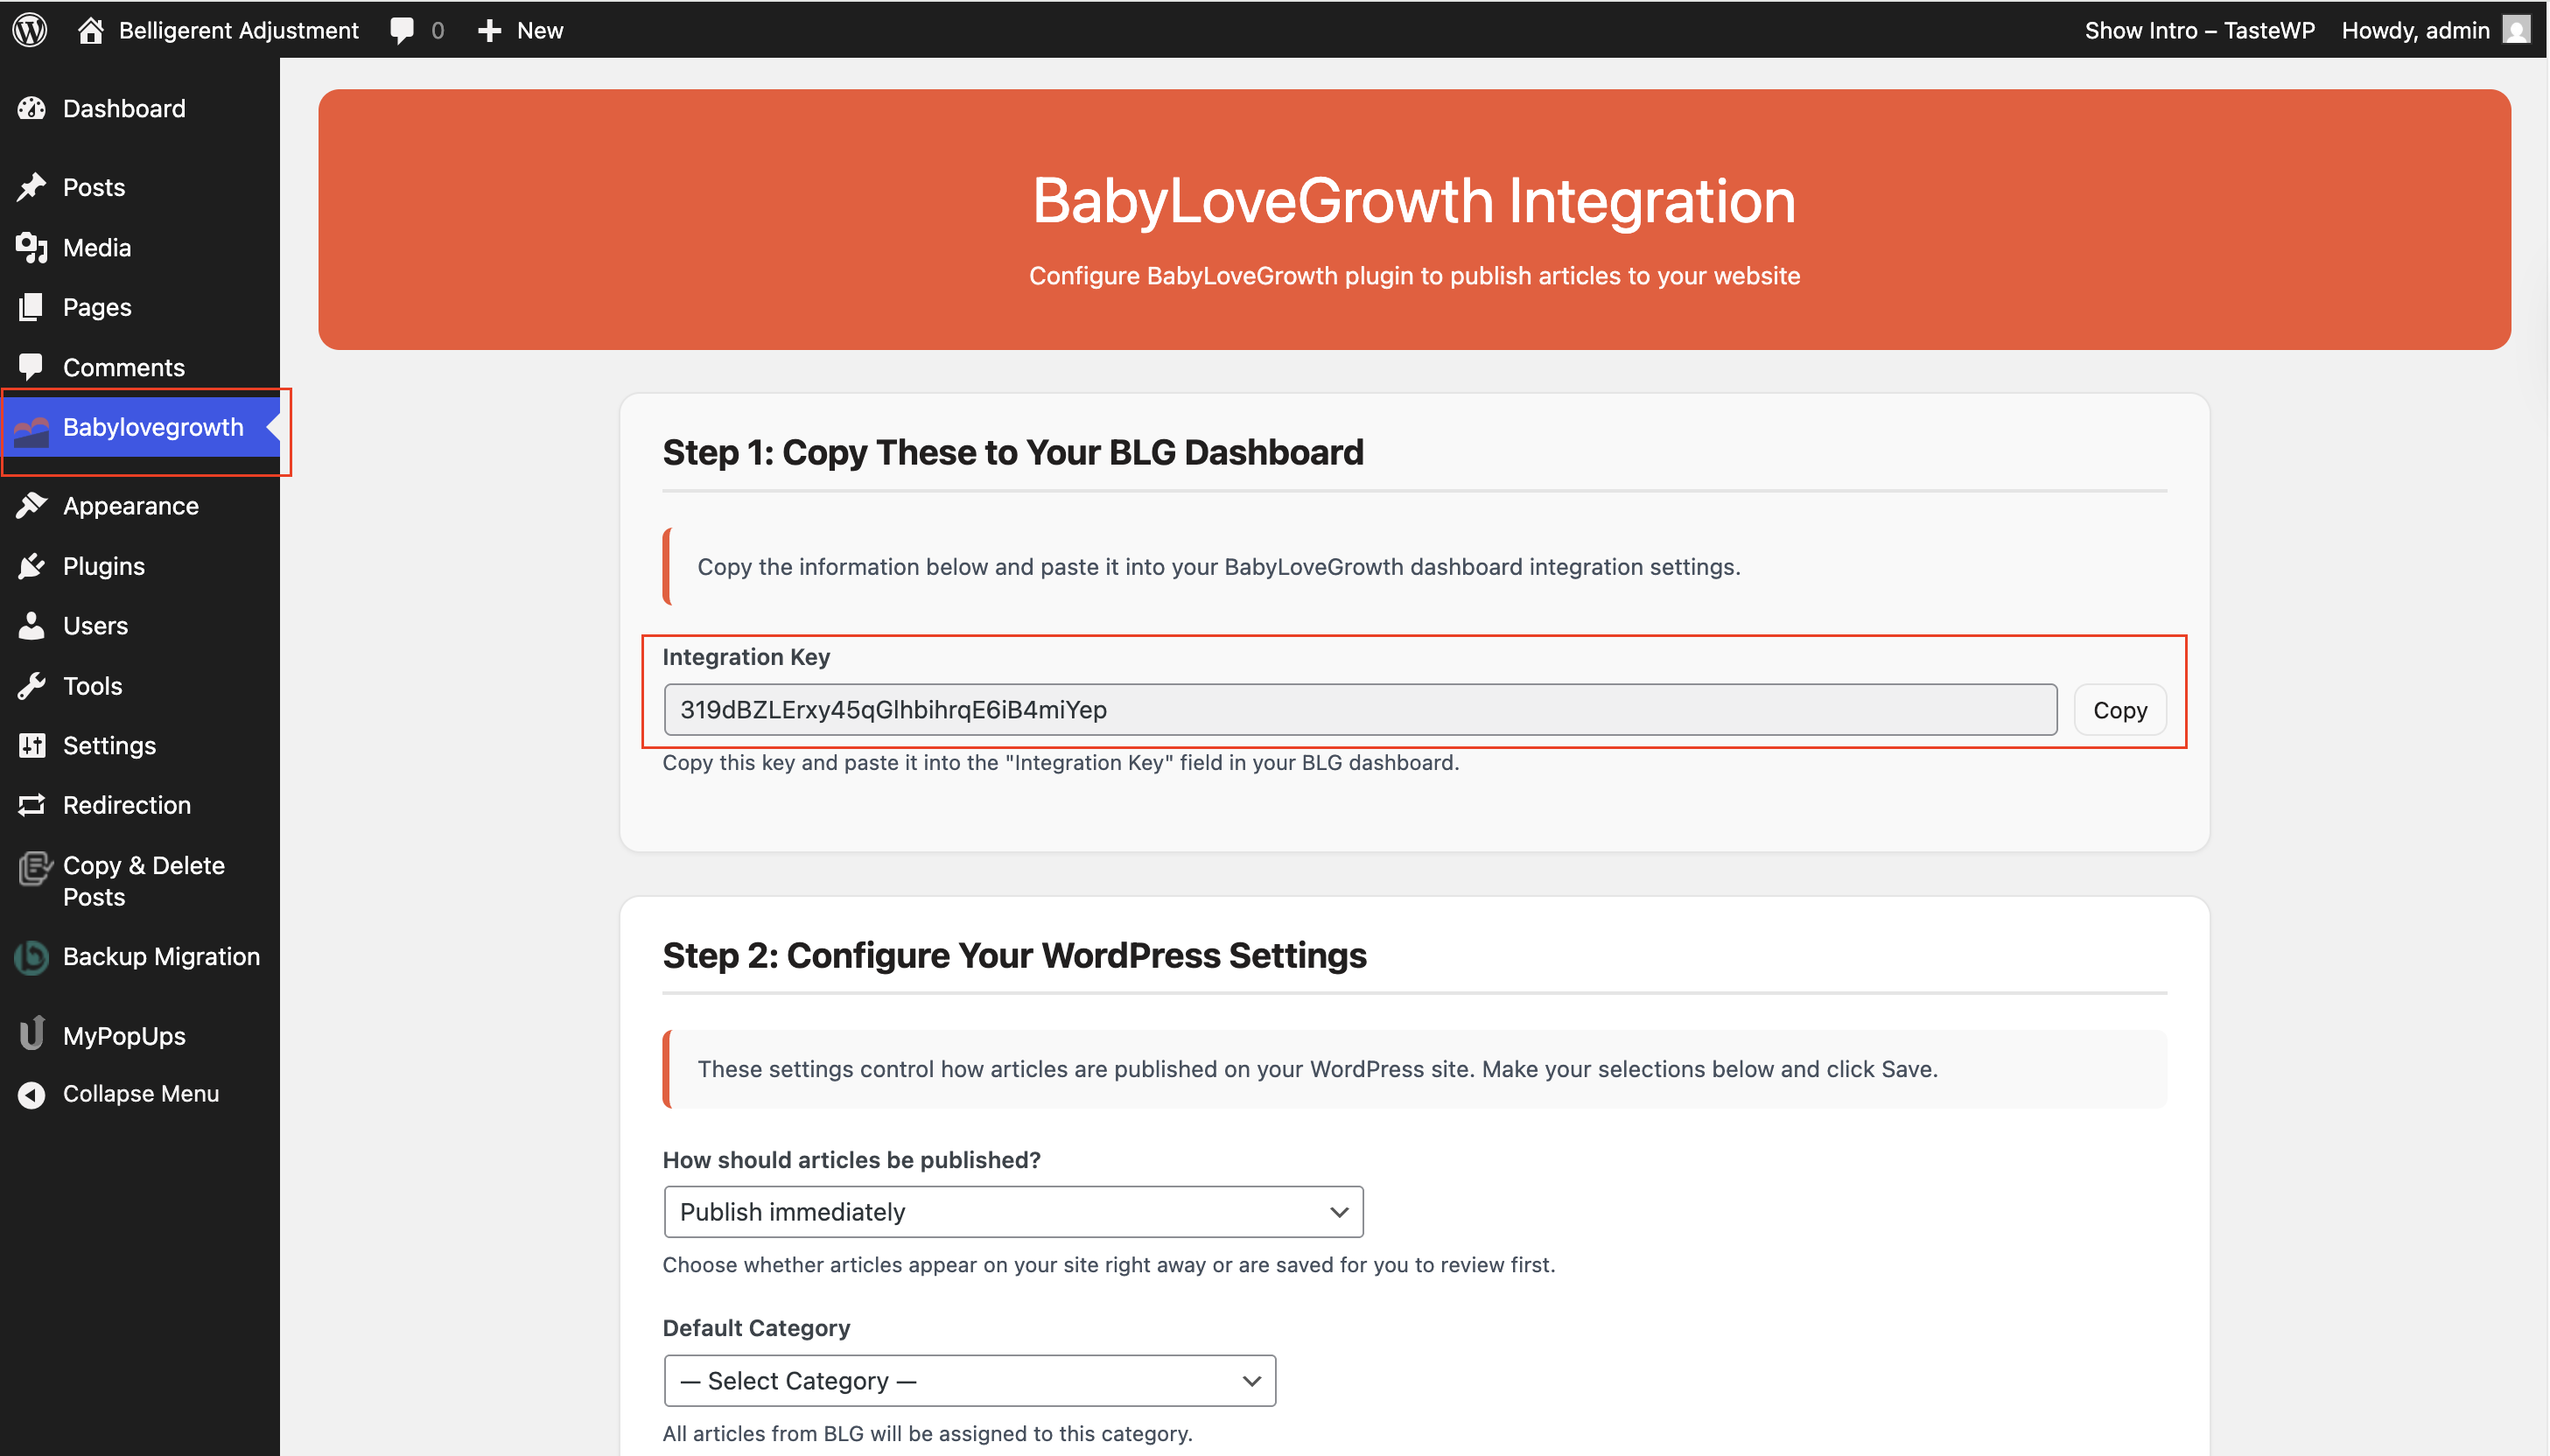Click the Settings sliders icon
The image size is (2550, 1456).
(x=32, y=745)
